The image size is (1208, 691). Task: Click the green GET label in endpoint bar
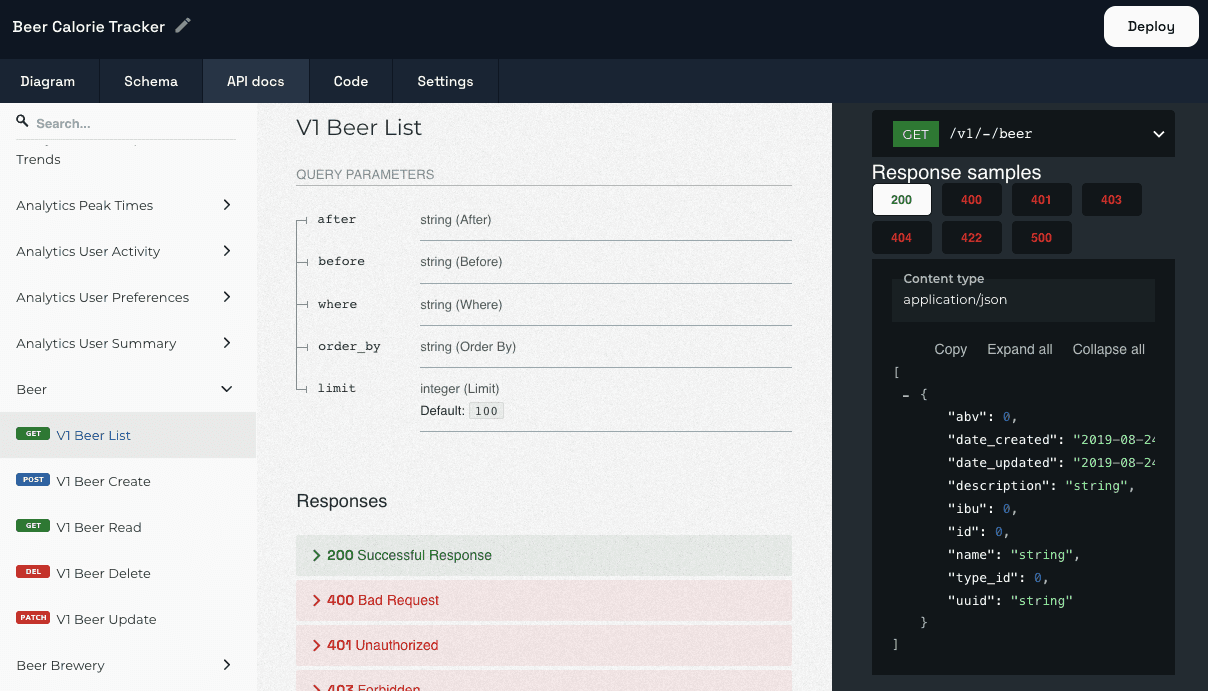pos(916,134)
